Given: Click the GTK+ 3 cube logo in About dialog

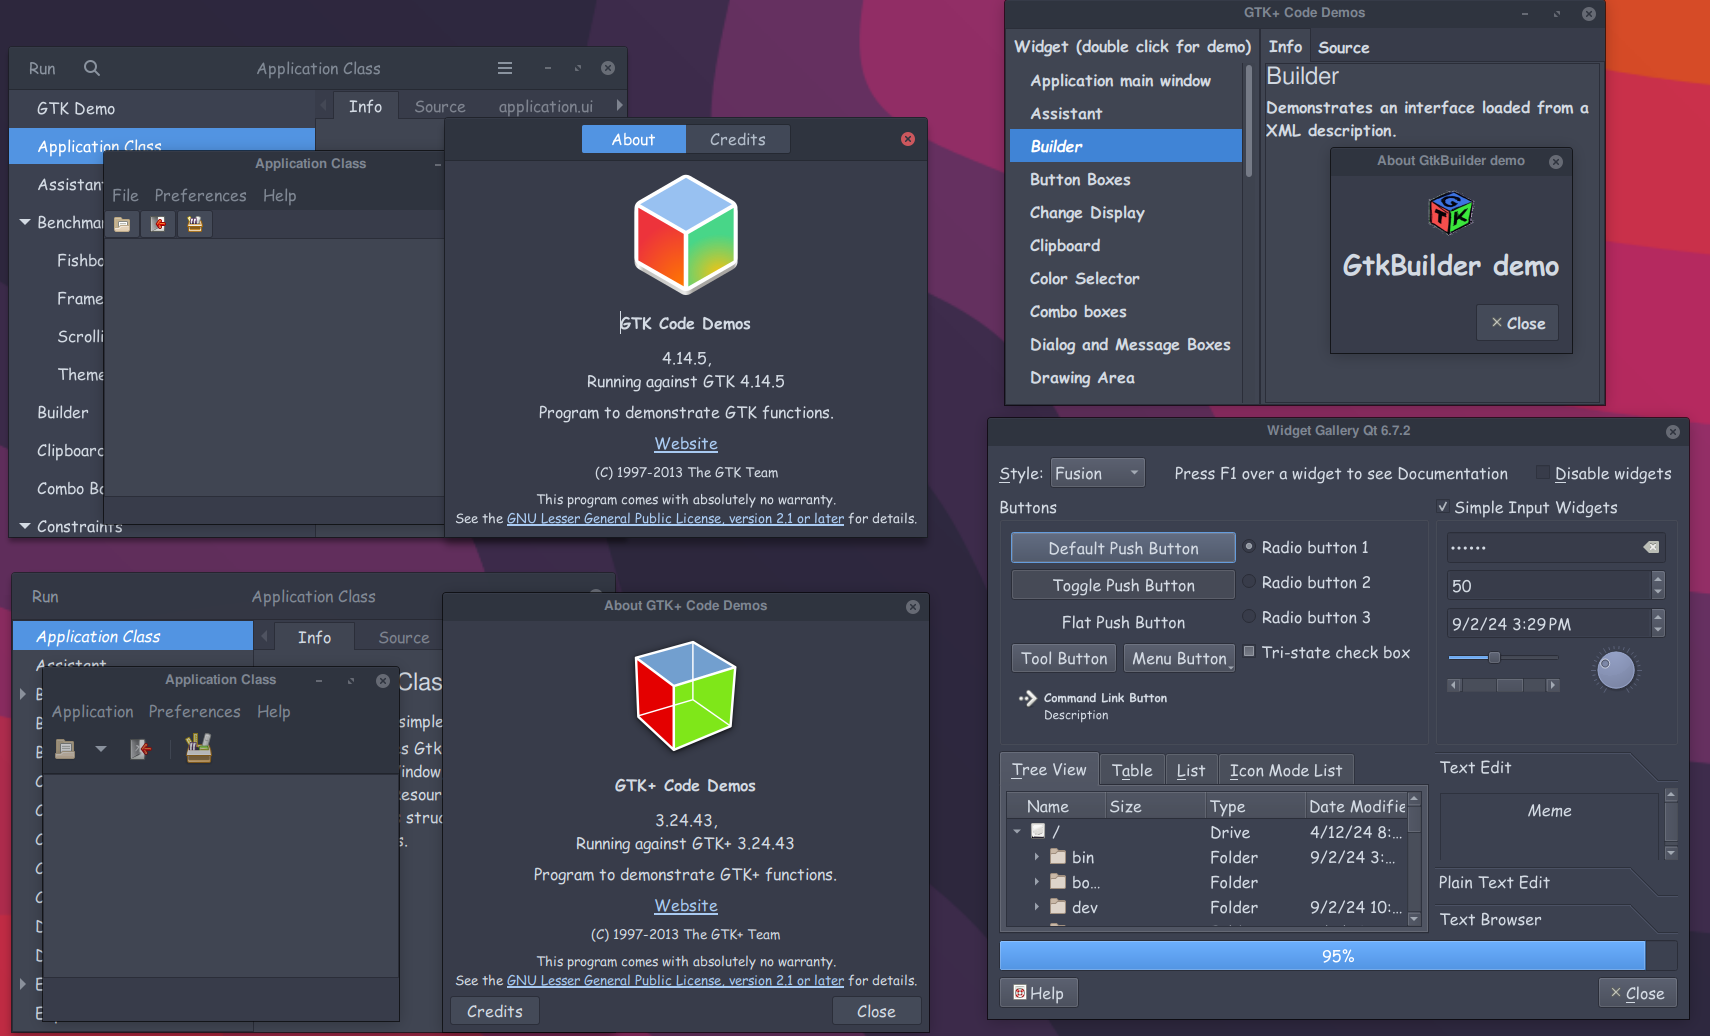Looking at the screenshot, I should [x=686, y=697].
